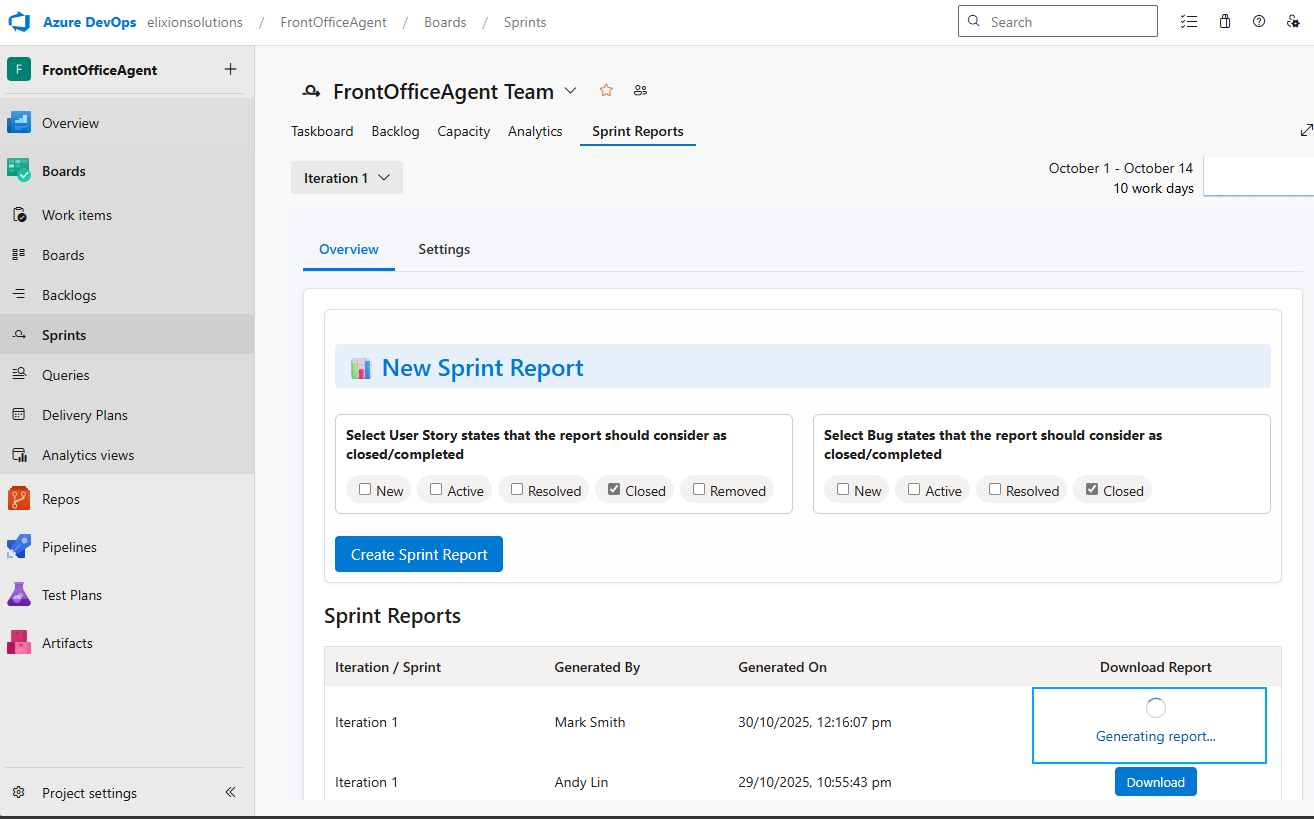Open the Repos section icon
Screen dimensions: 1314x819
(19, 499)
